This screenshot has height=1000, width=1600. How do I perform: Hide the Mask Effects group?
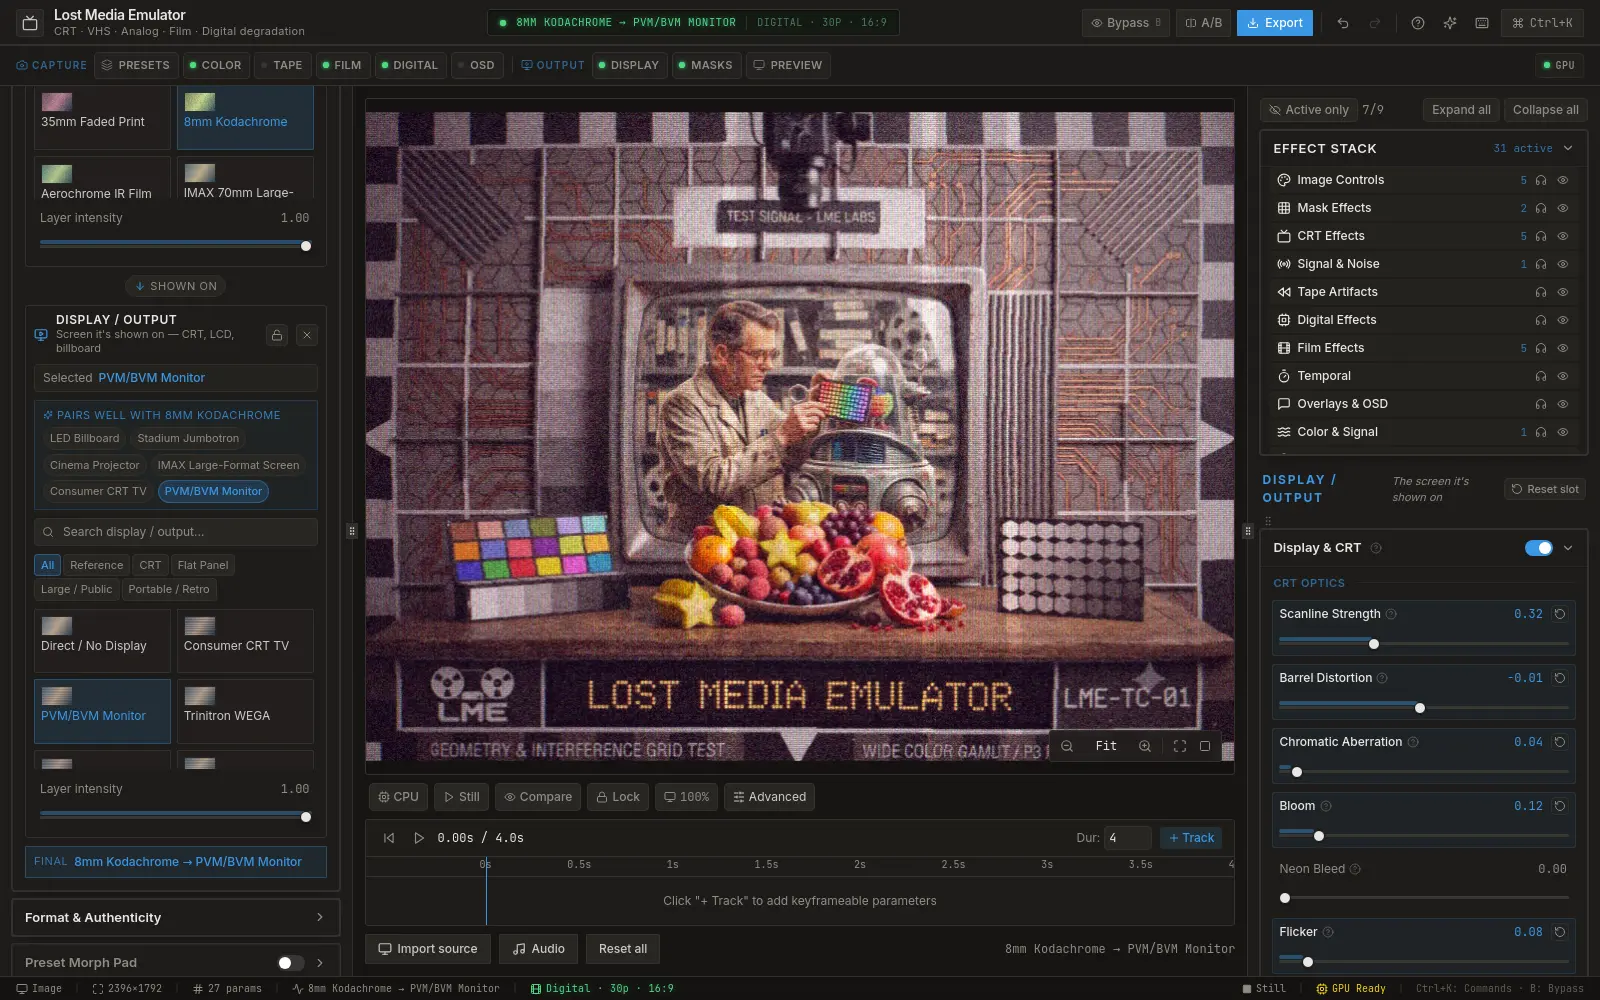1563,208
